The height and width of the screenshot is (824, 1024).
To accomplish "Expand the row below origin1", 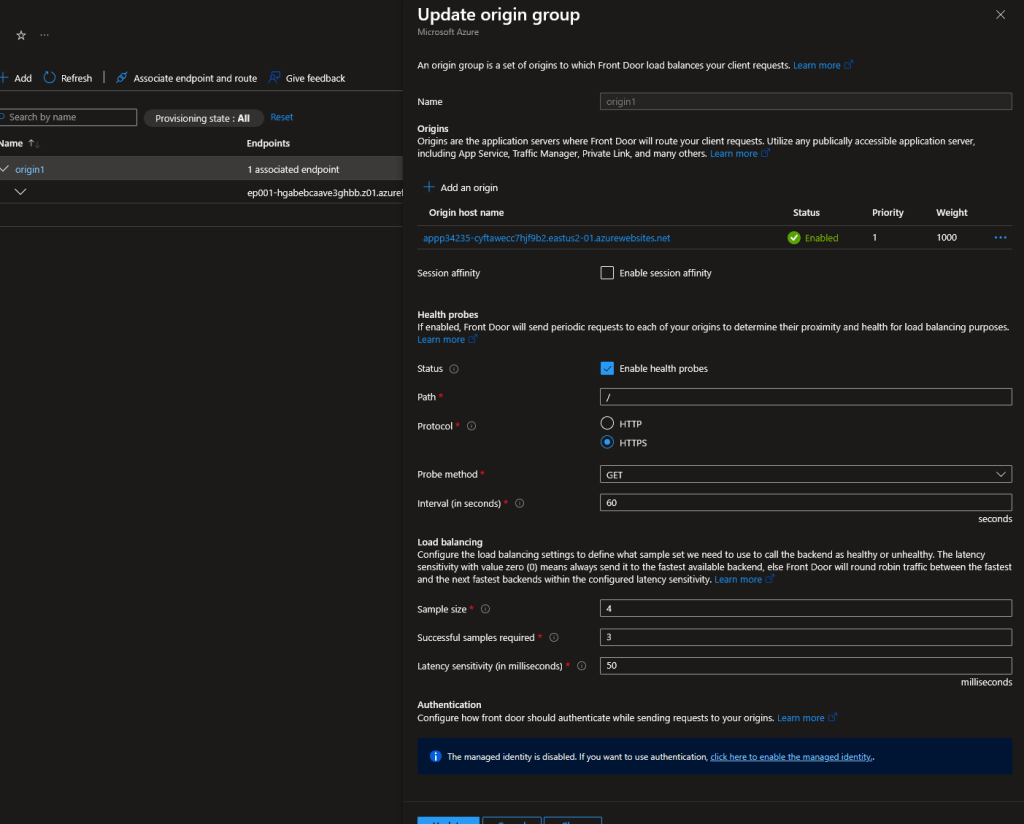I will click(21, 192).
